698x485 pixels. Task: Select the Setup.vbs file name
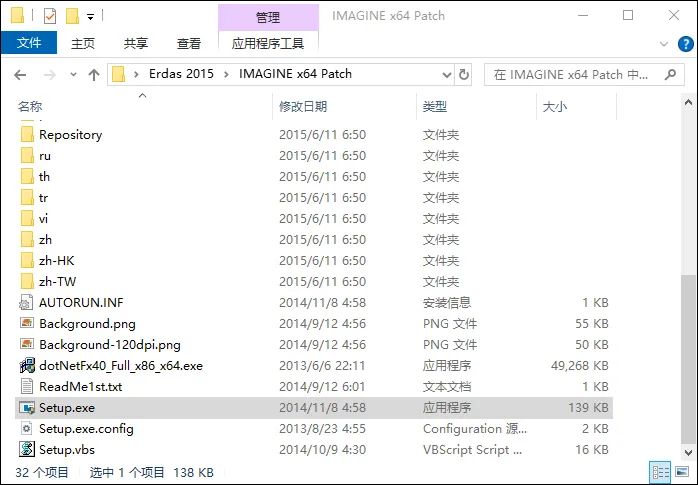(67, 450)
